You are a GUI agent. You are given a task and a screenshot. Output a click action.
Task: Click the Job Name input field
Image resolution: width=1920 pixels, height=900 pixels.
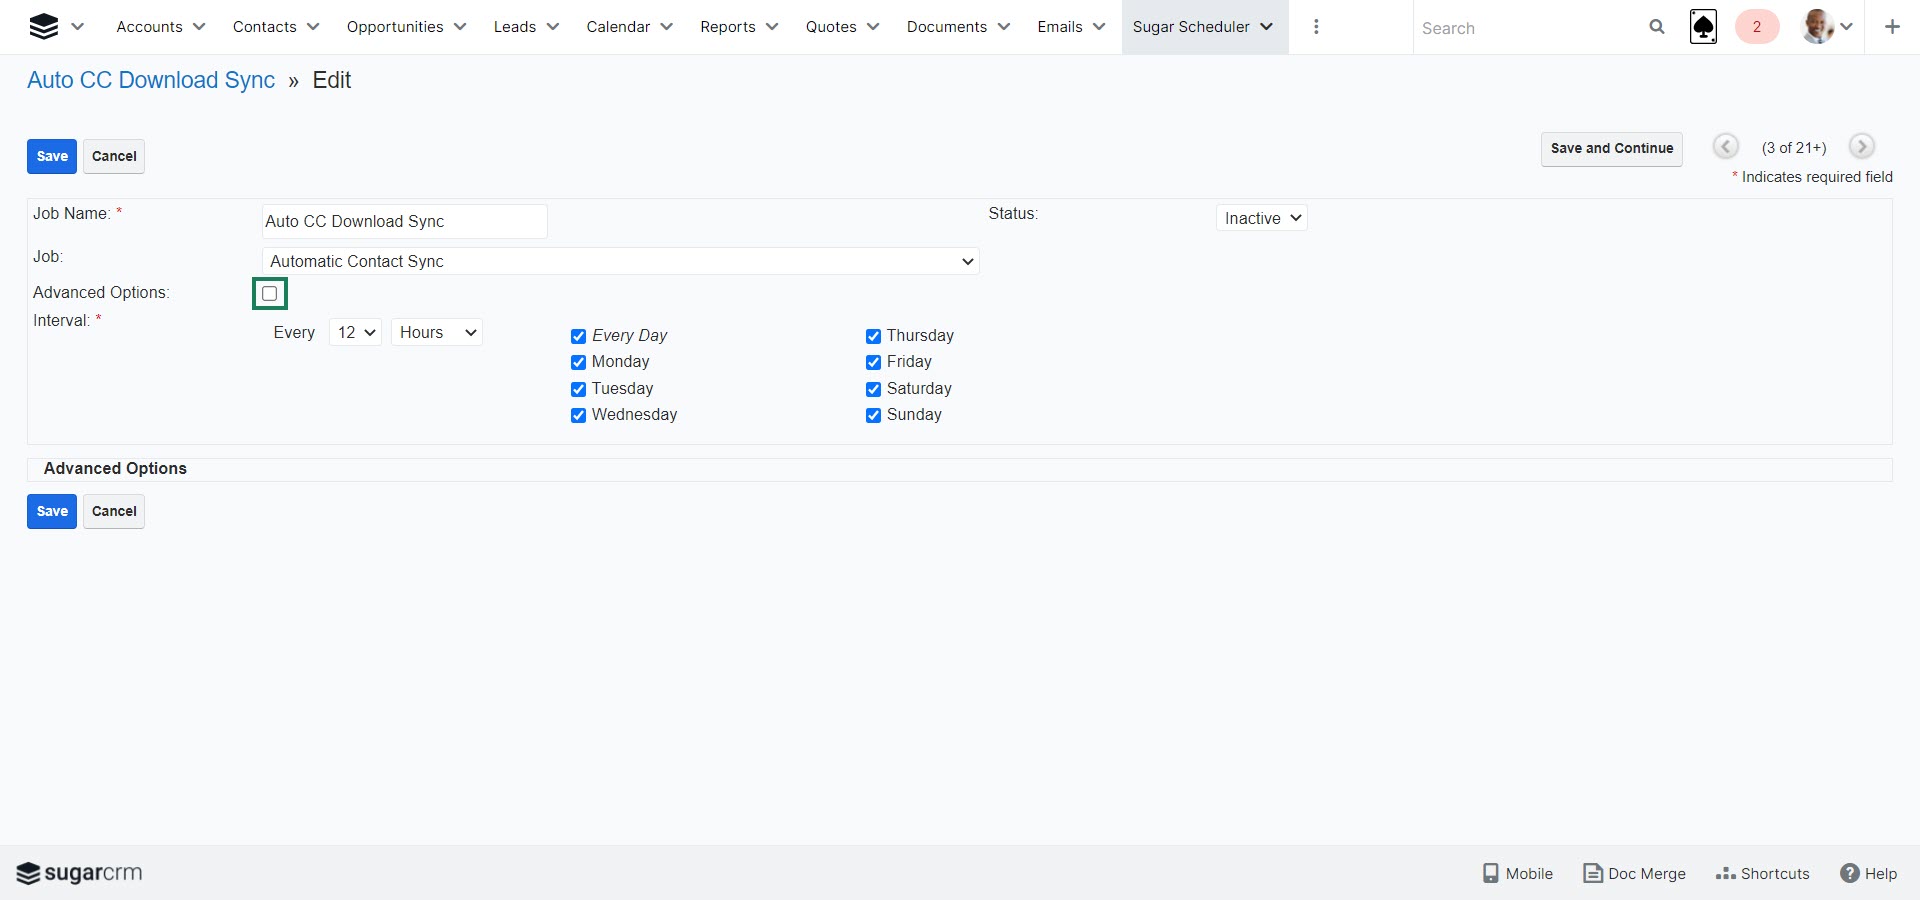tap(404, 221)
